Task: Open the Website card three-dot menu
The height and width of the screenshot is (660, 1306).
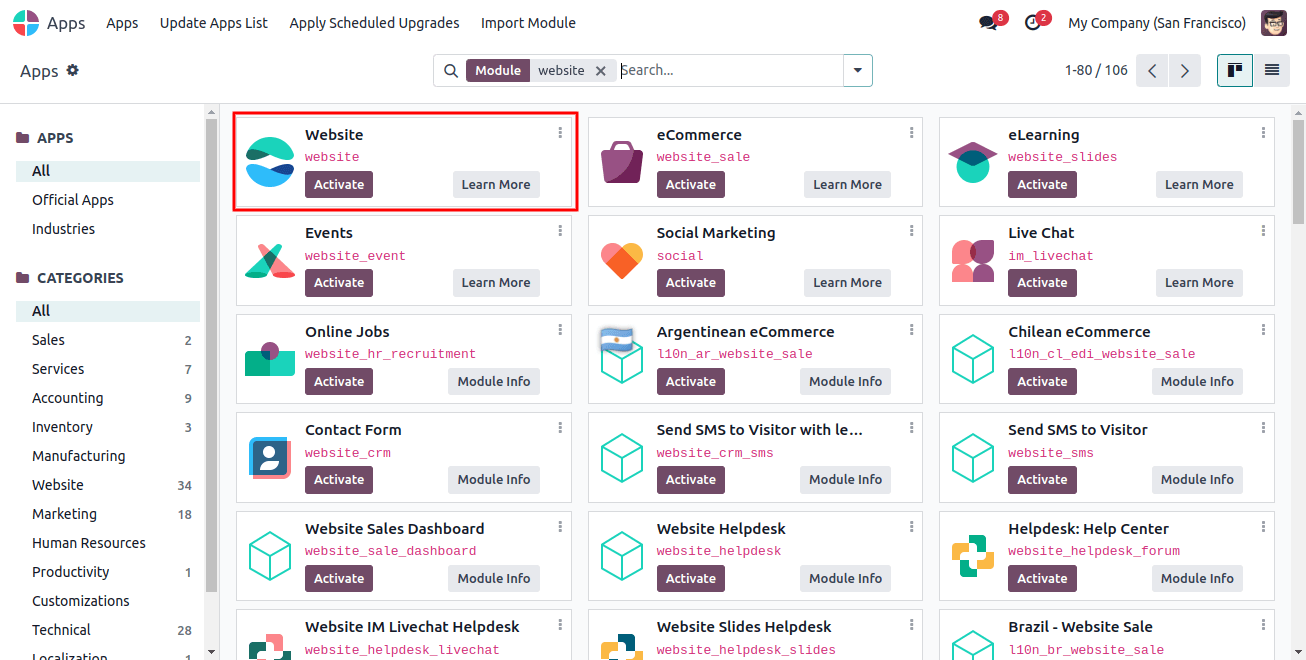Action: point(560,132)
